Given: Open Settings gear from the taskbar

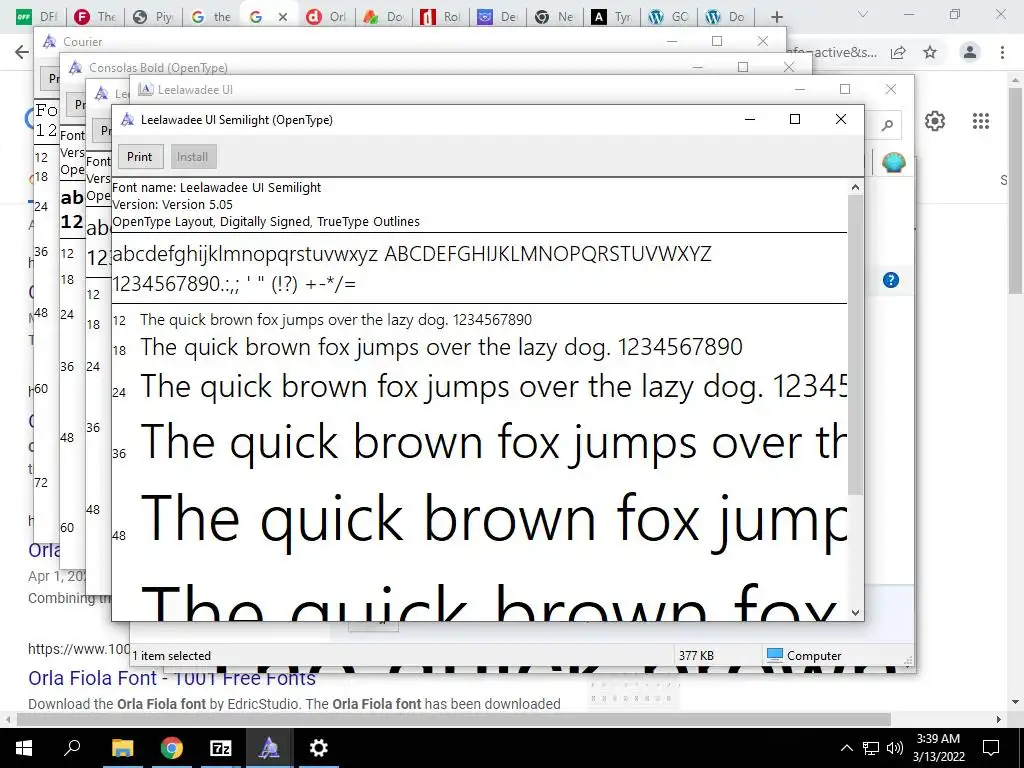Looking at the screenshot, I should tap(319, 748).
